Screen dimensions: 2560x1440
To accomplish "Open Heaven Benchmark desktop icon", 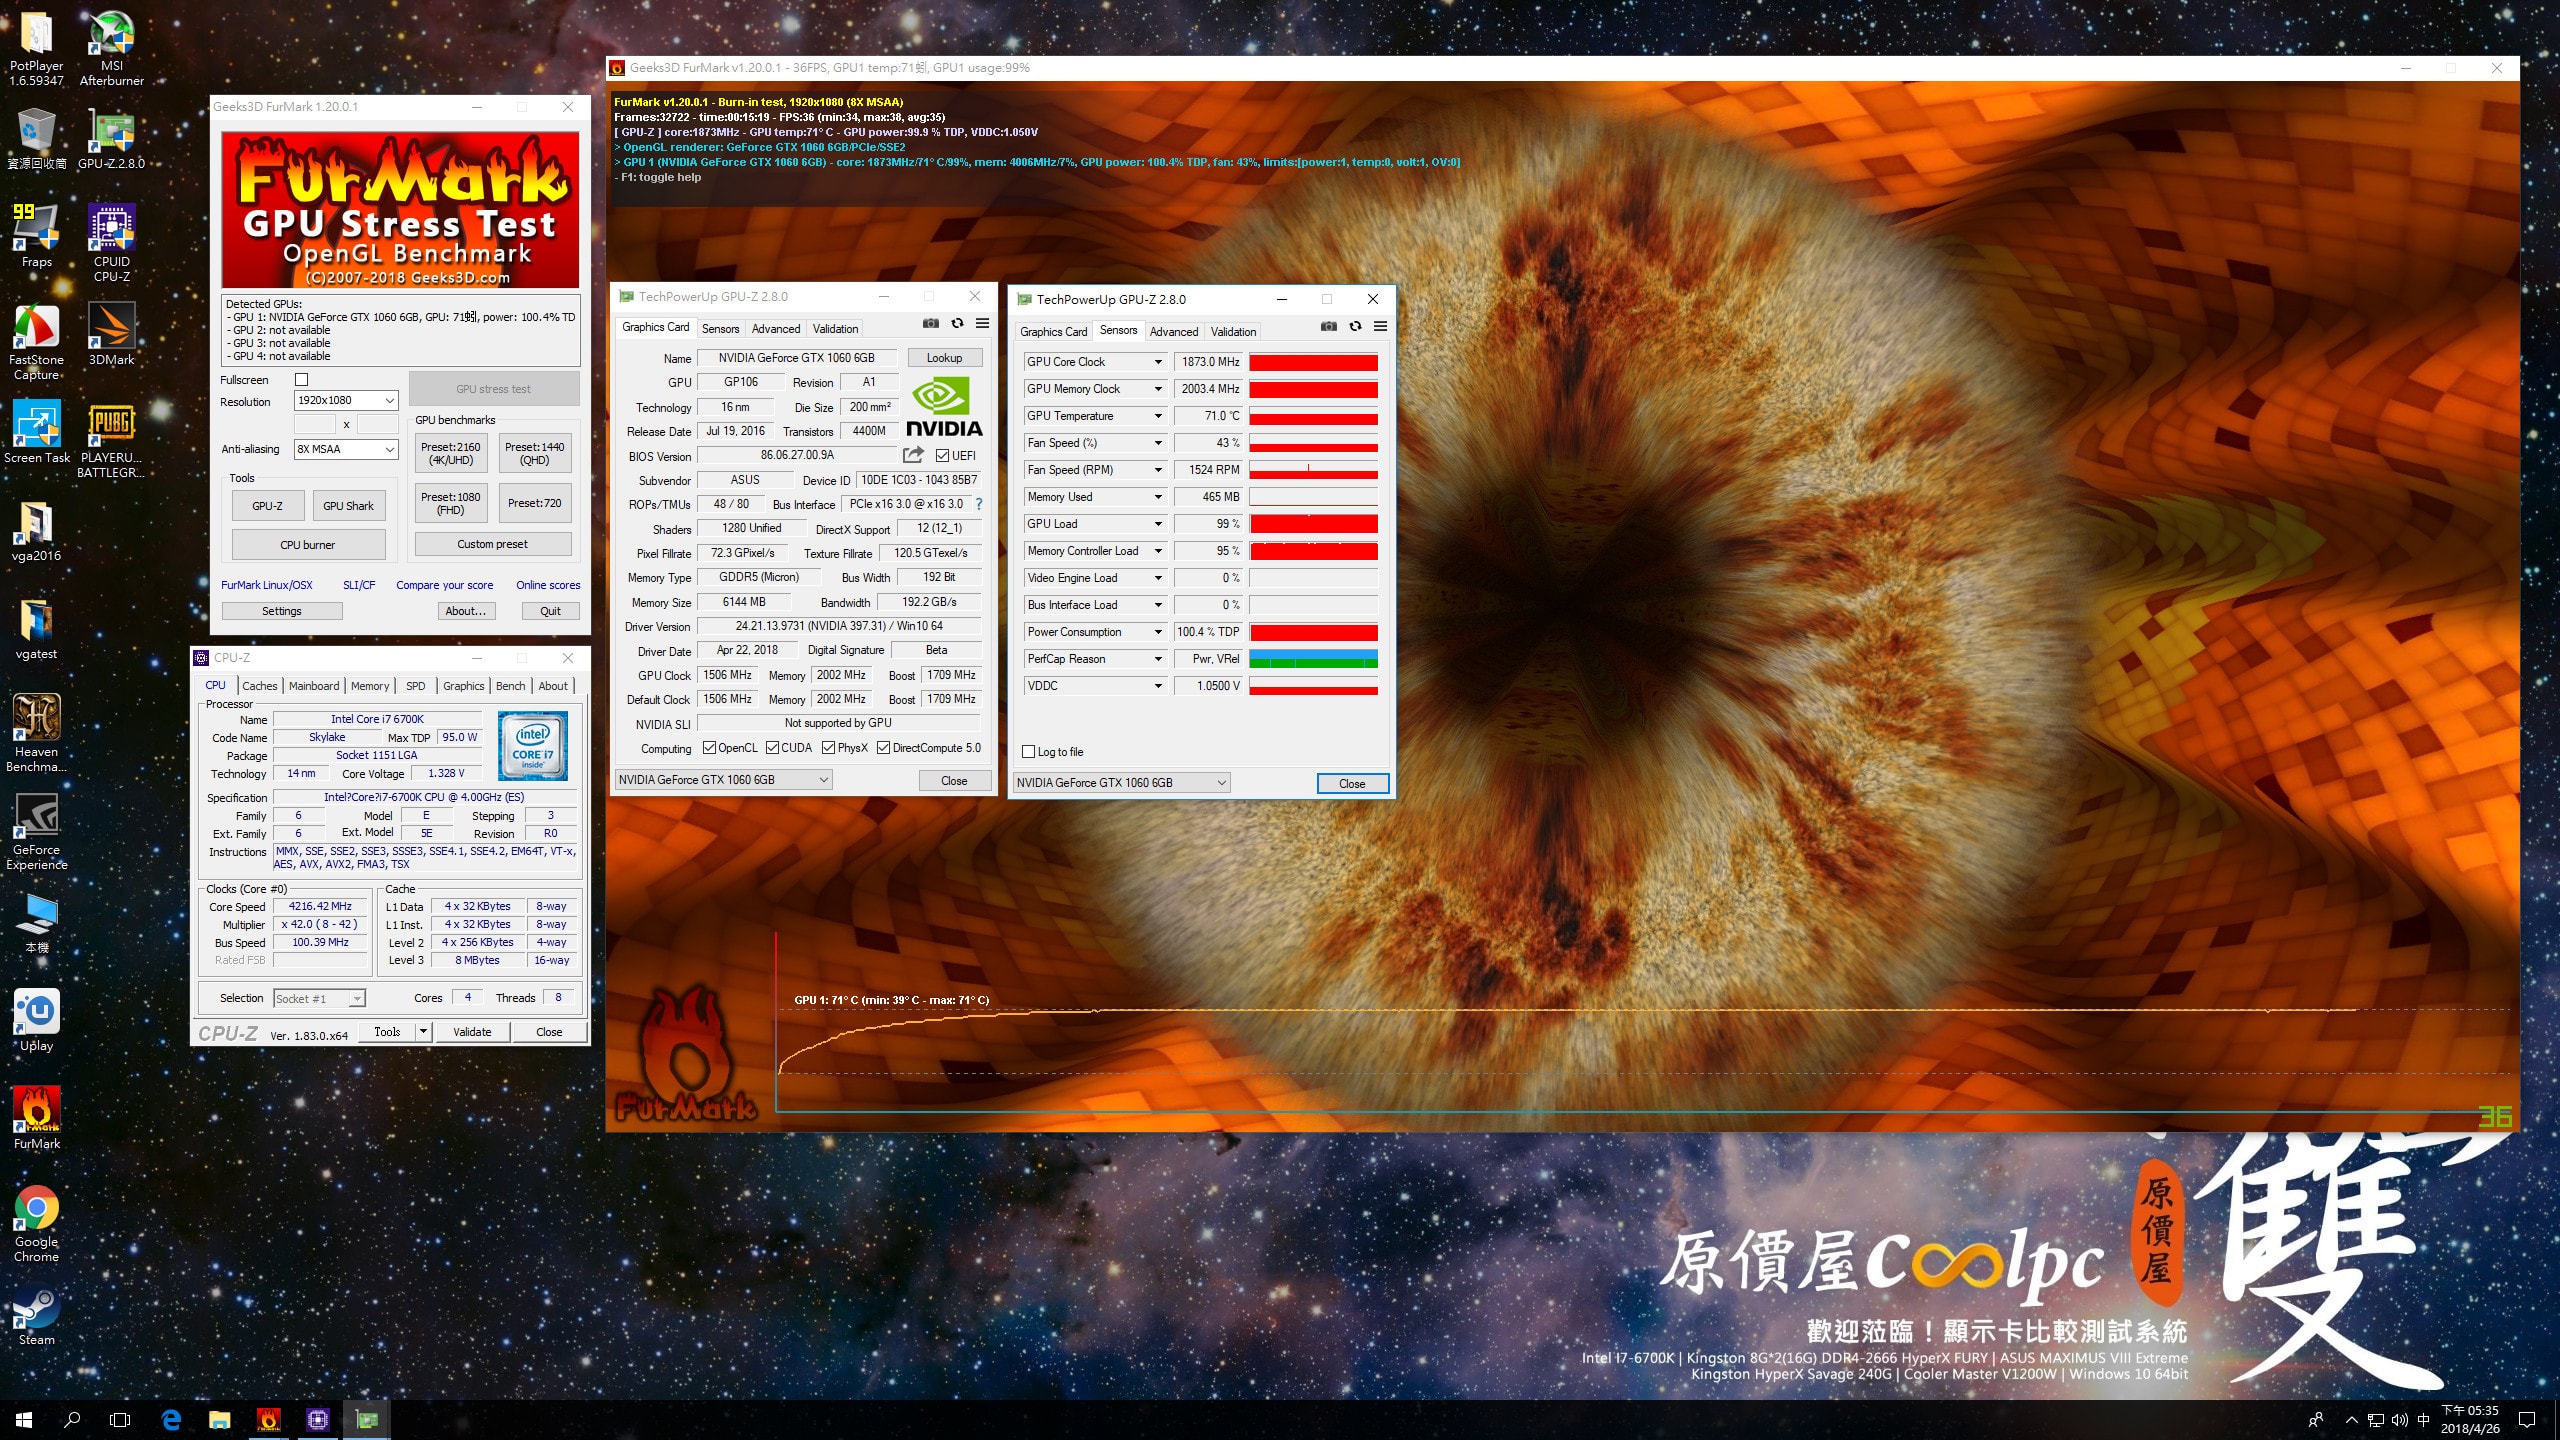I will click(x=37, y=735).
